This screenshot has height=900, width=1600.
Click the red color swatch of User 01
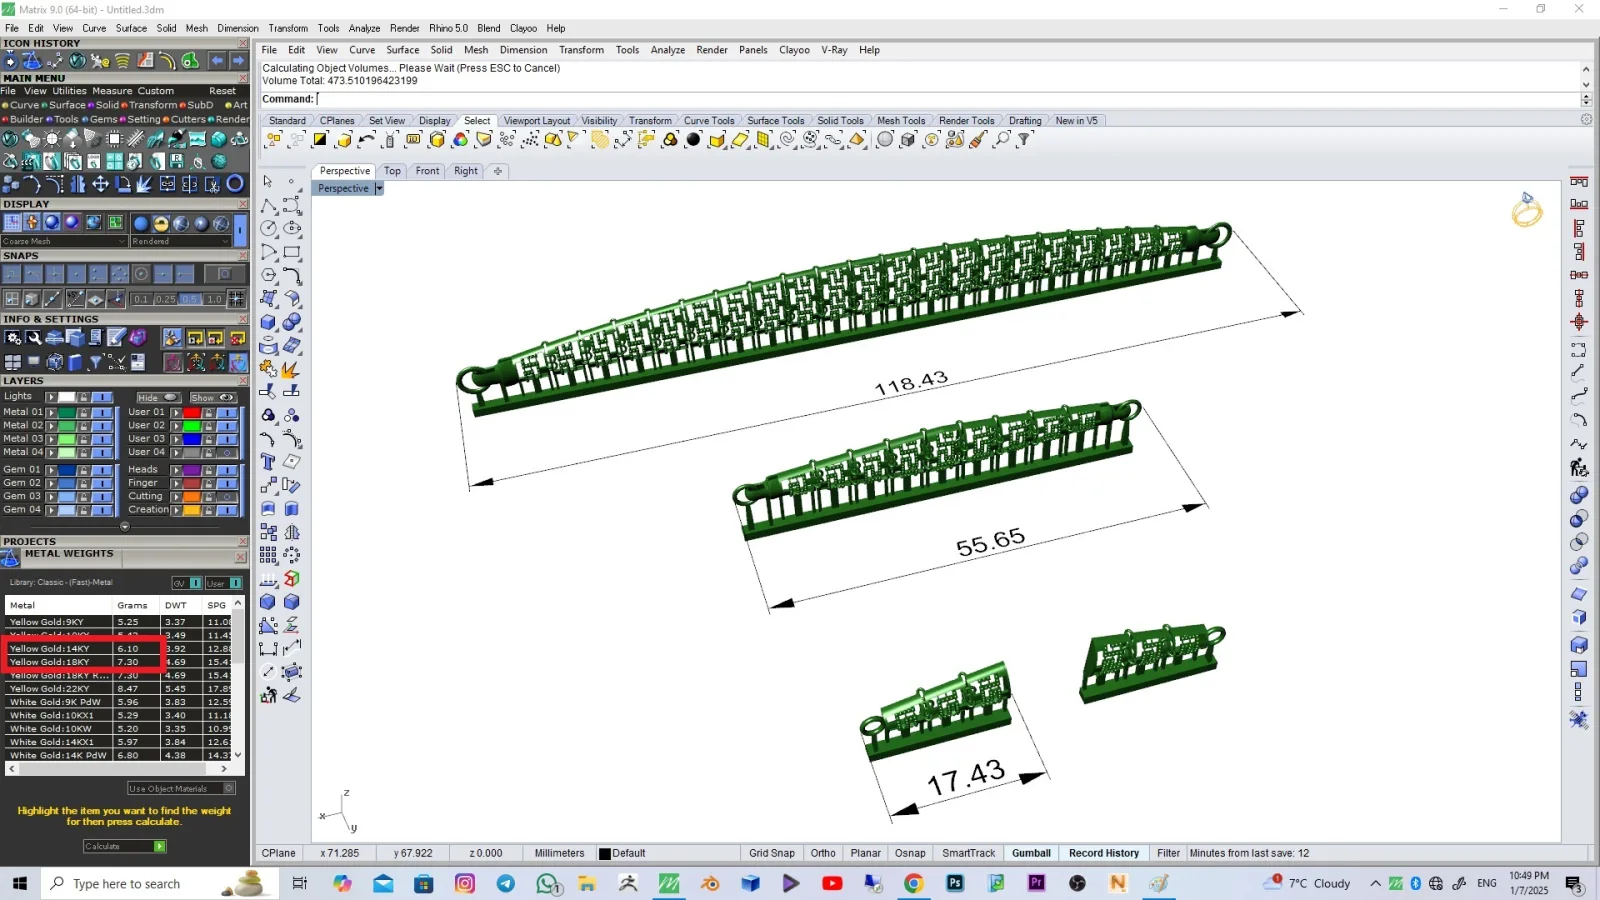191,412
